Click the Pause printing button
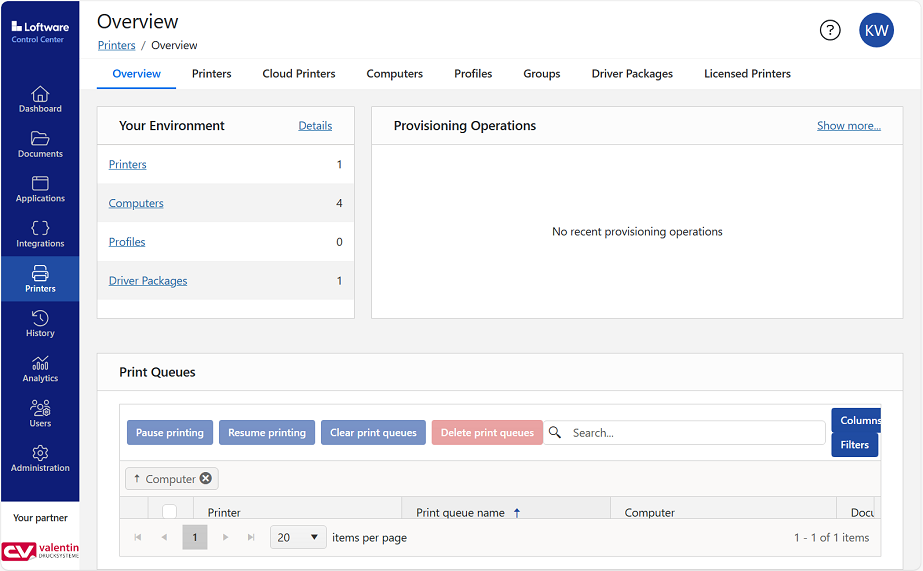923x571 pixels. (x=170, y=433)
